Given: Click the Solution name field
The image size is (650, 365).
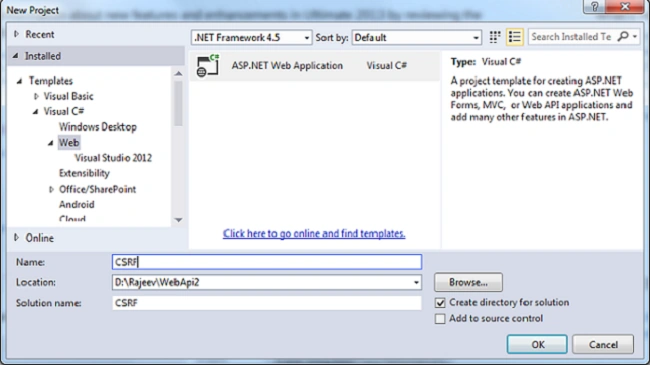Looking at the screenshot, I should pos(267,303).
